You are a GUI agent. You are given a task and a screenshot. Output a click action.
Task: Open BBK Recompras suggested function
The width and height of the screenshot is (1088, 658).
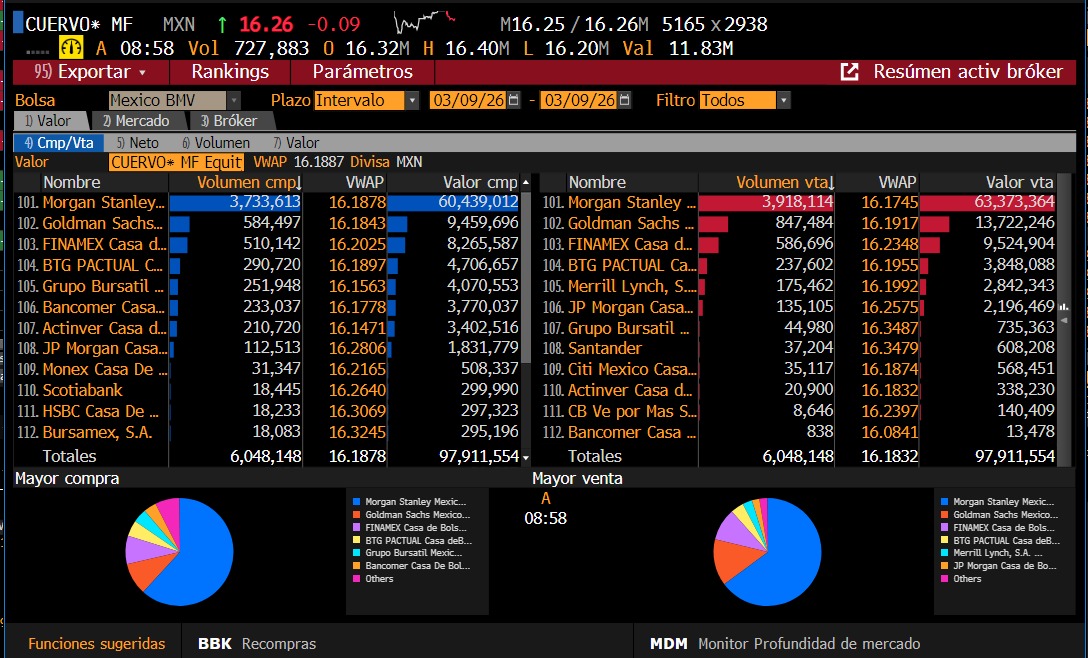[x=257, y=643]
